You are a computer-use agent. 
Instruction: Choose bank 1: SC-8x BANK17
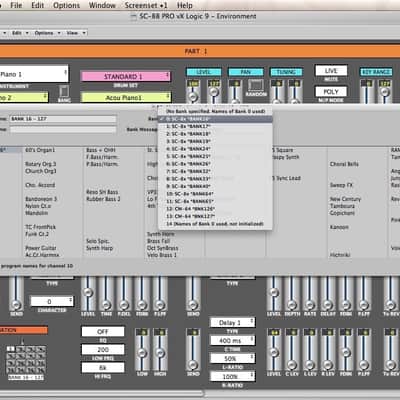click(215, 126)
